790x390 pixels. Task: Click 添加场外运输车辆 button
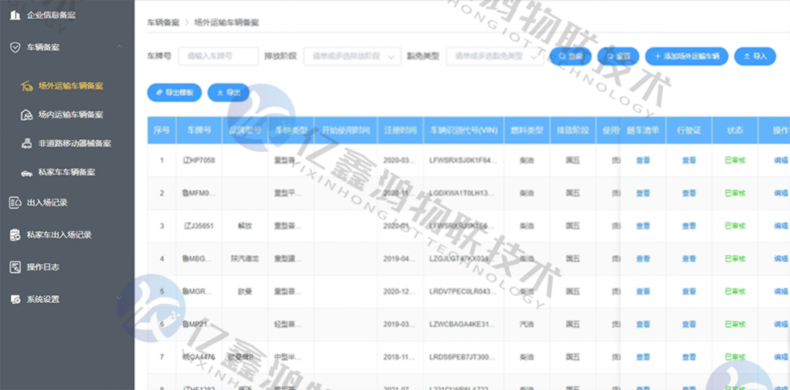687,56
